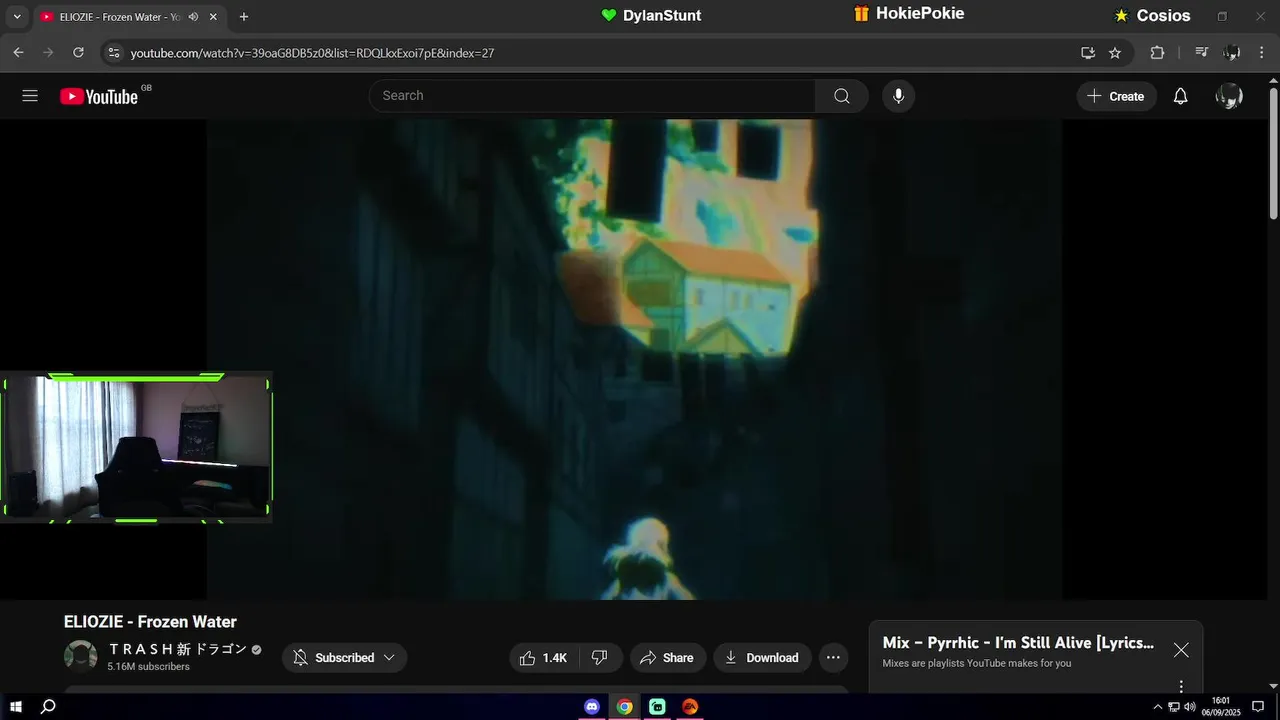Click the Share button

(667, 658)
